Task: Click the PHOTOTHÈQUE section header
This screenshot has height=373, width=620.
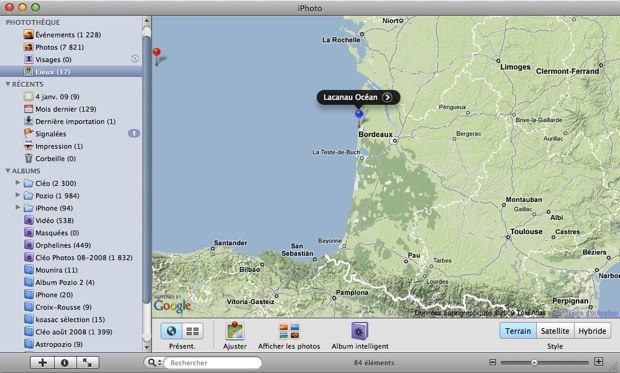Action: 33,22
